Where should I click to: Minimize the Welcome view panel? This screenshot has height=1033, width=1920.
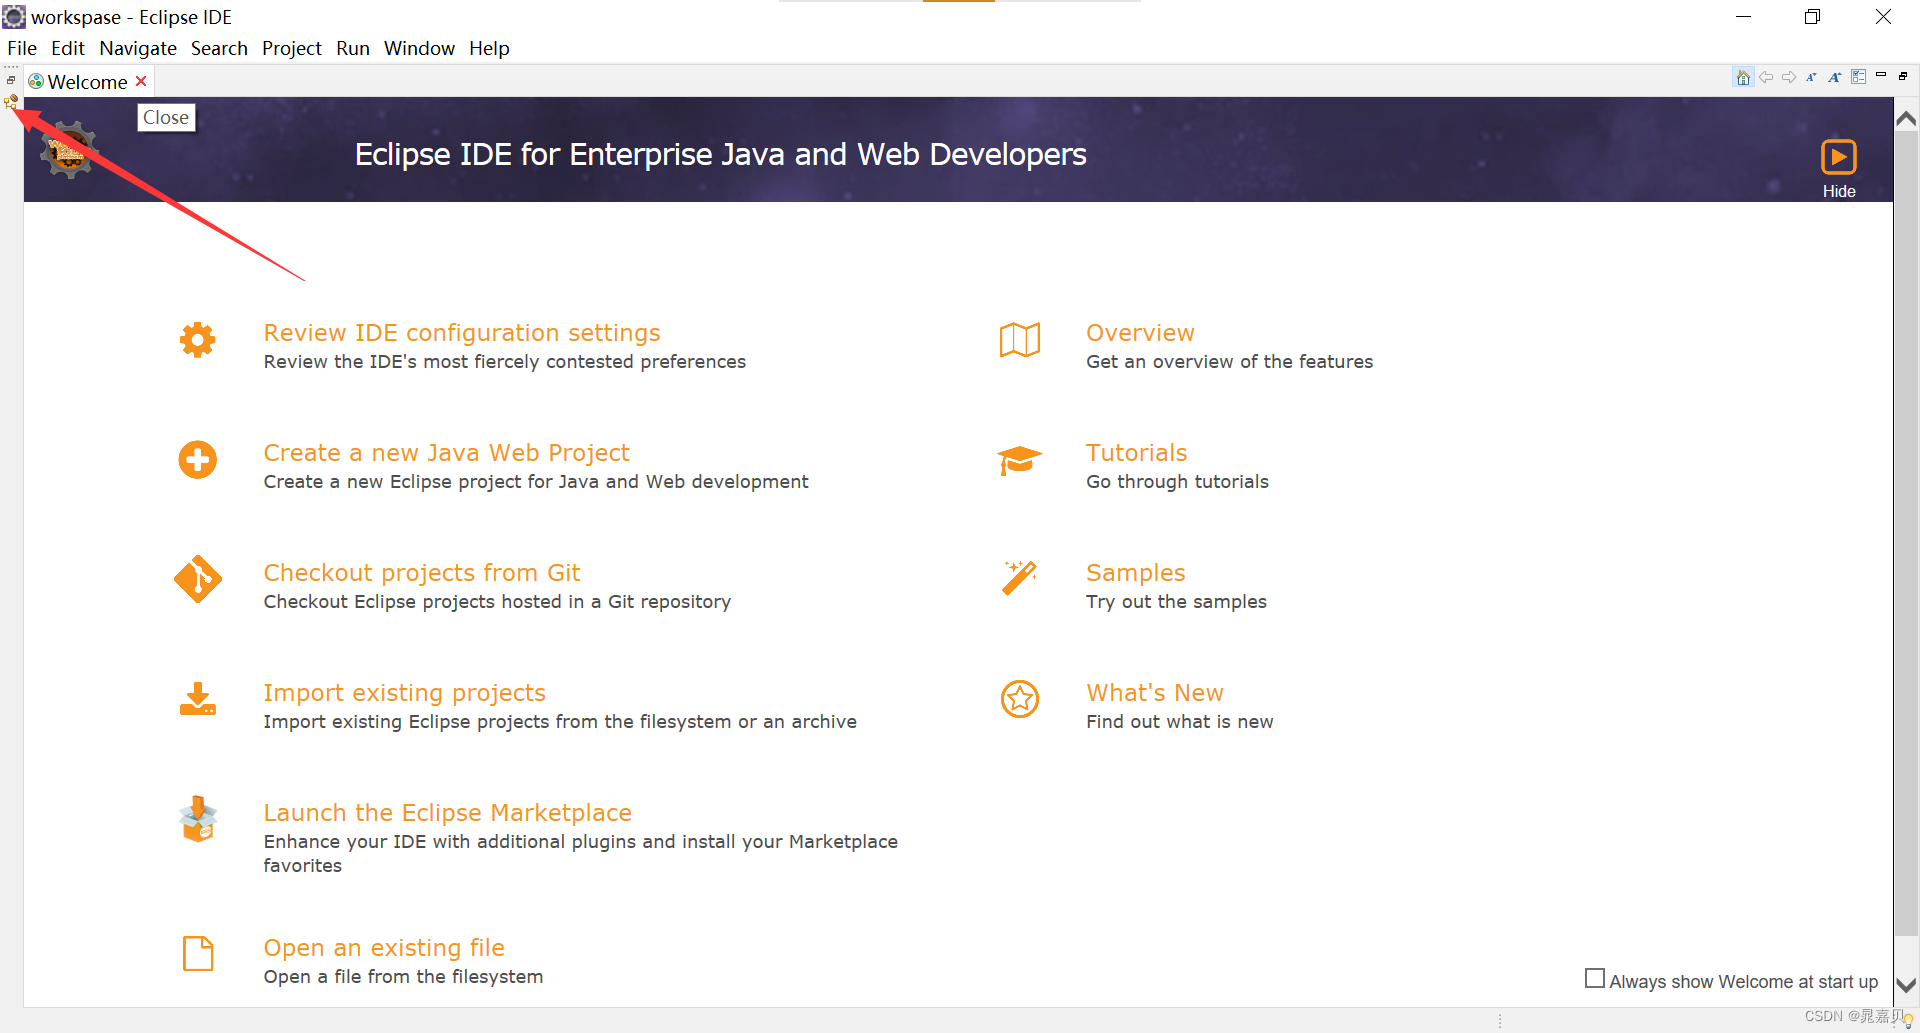tap(1881, 76)
